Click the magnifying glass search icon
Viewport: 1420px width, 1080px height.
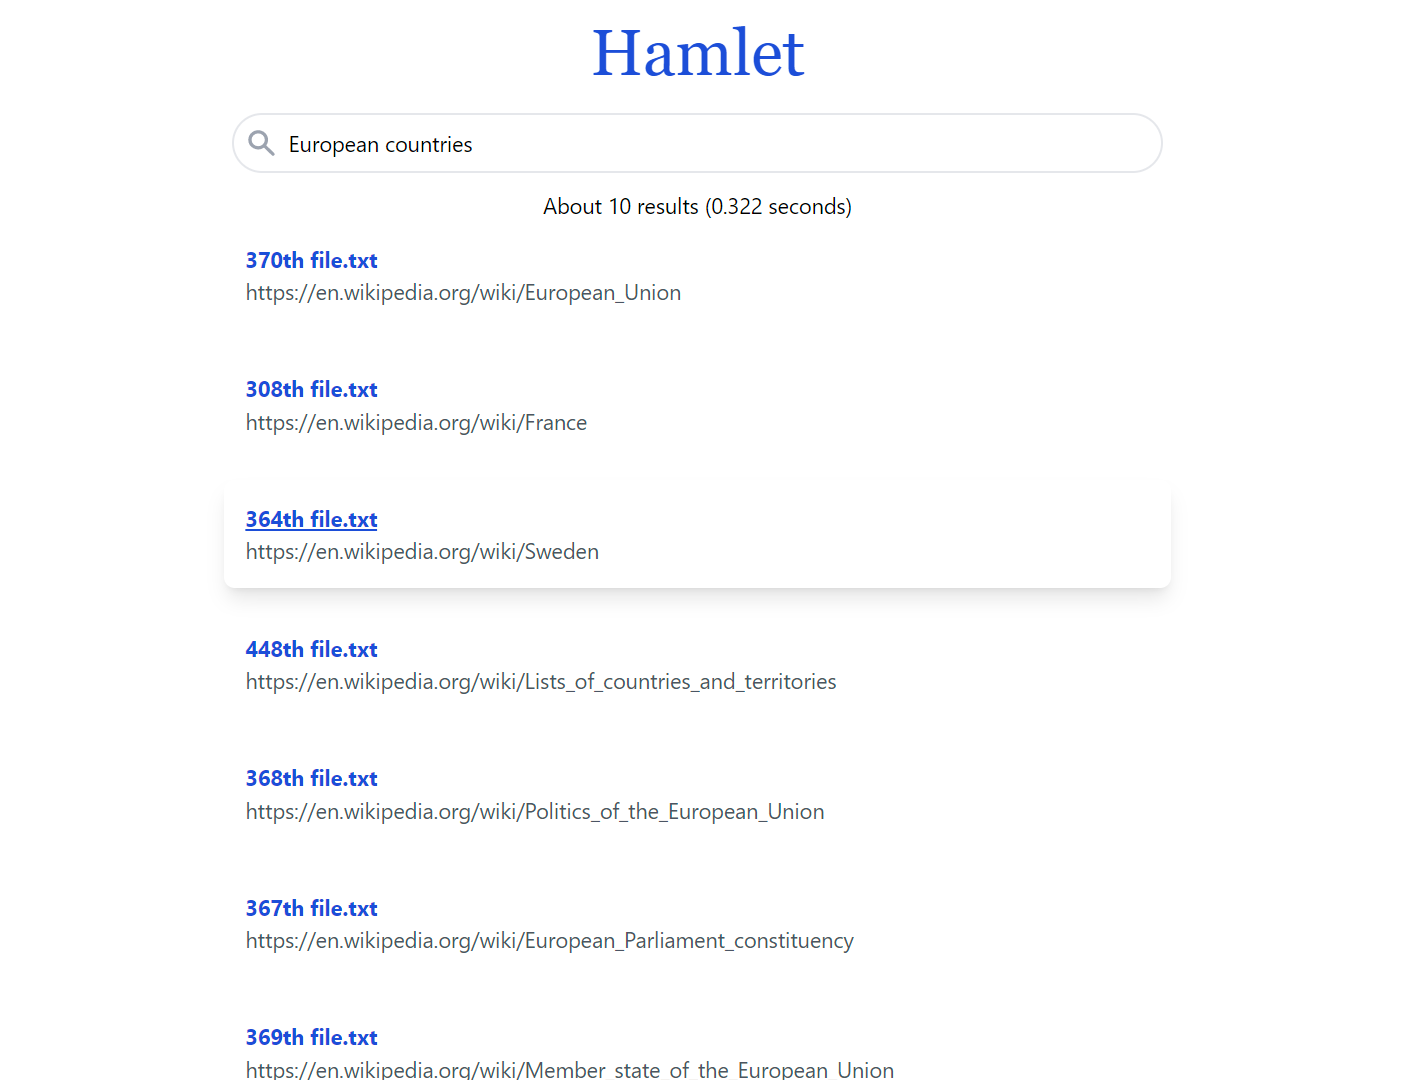261,143
